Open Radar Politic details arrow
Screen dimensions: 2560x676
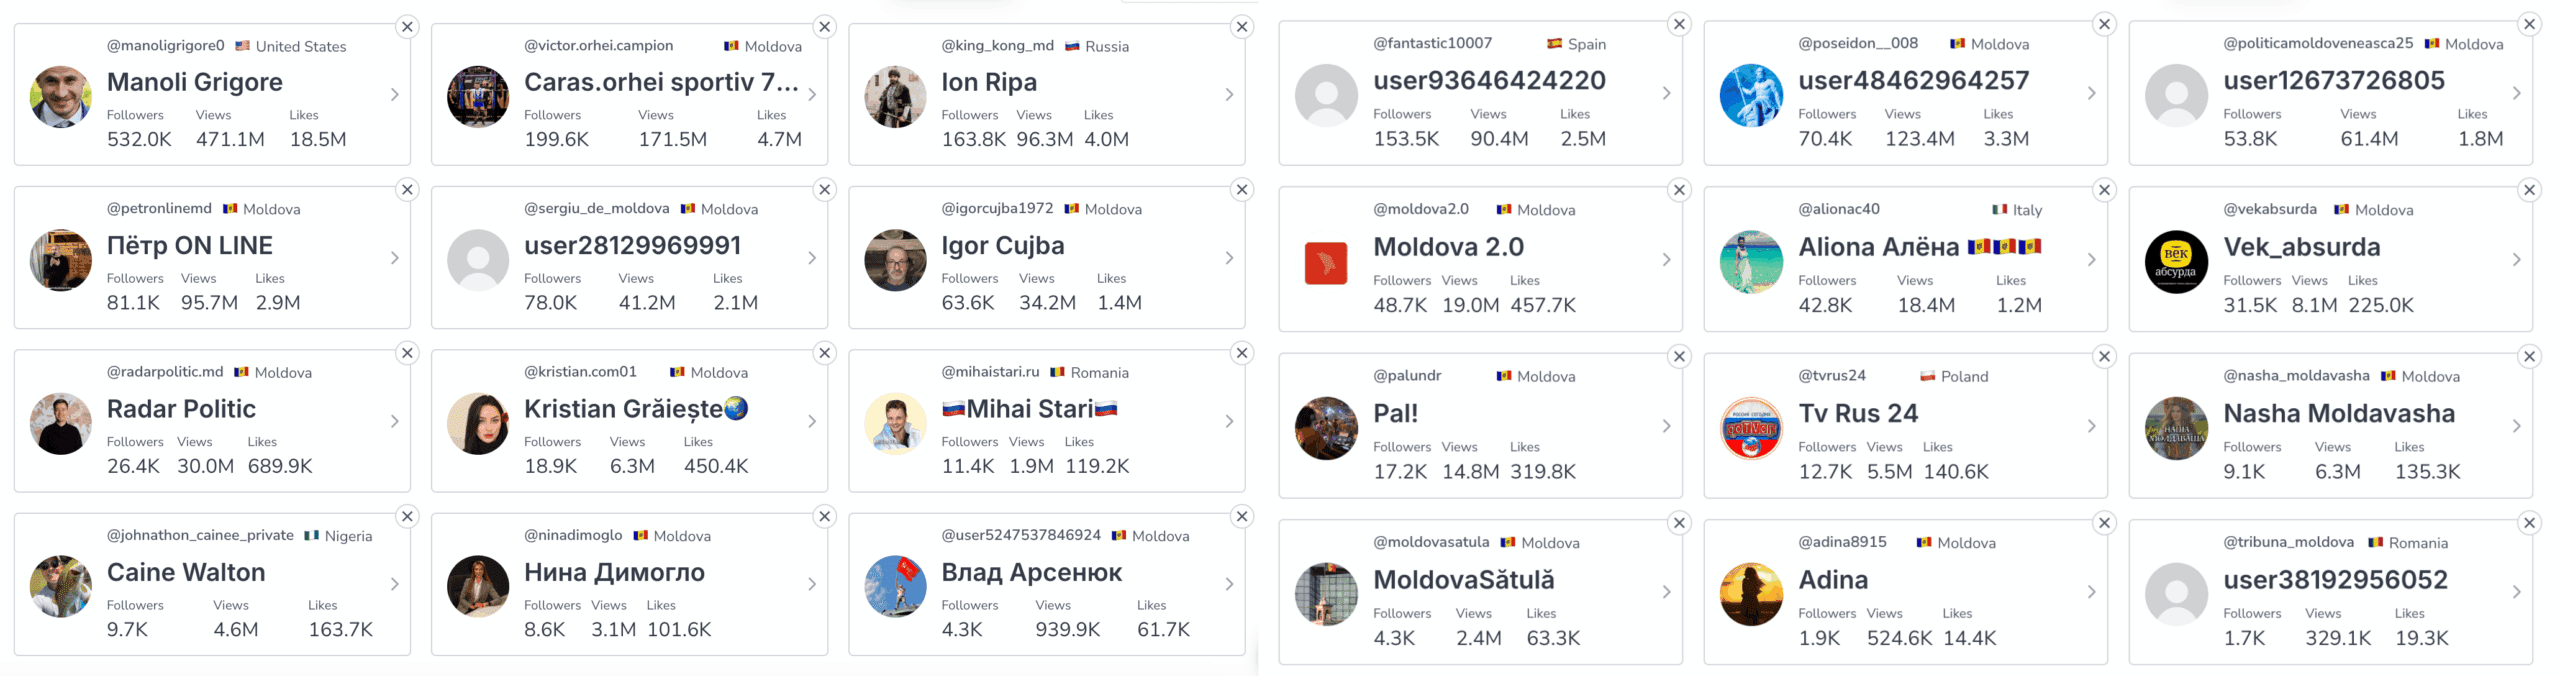395,421
